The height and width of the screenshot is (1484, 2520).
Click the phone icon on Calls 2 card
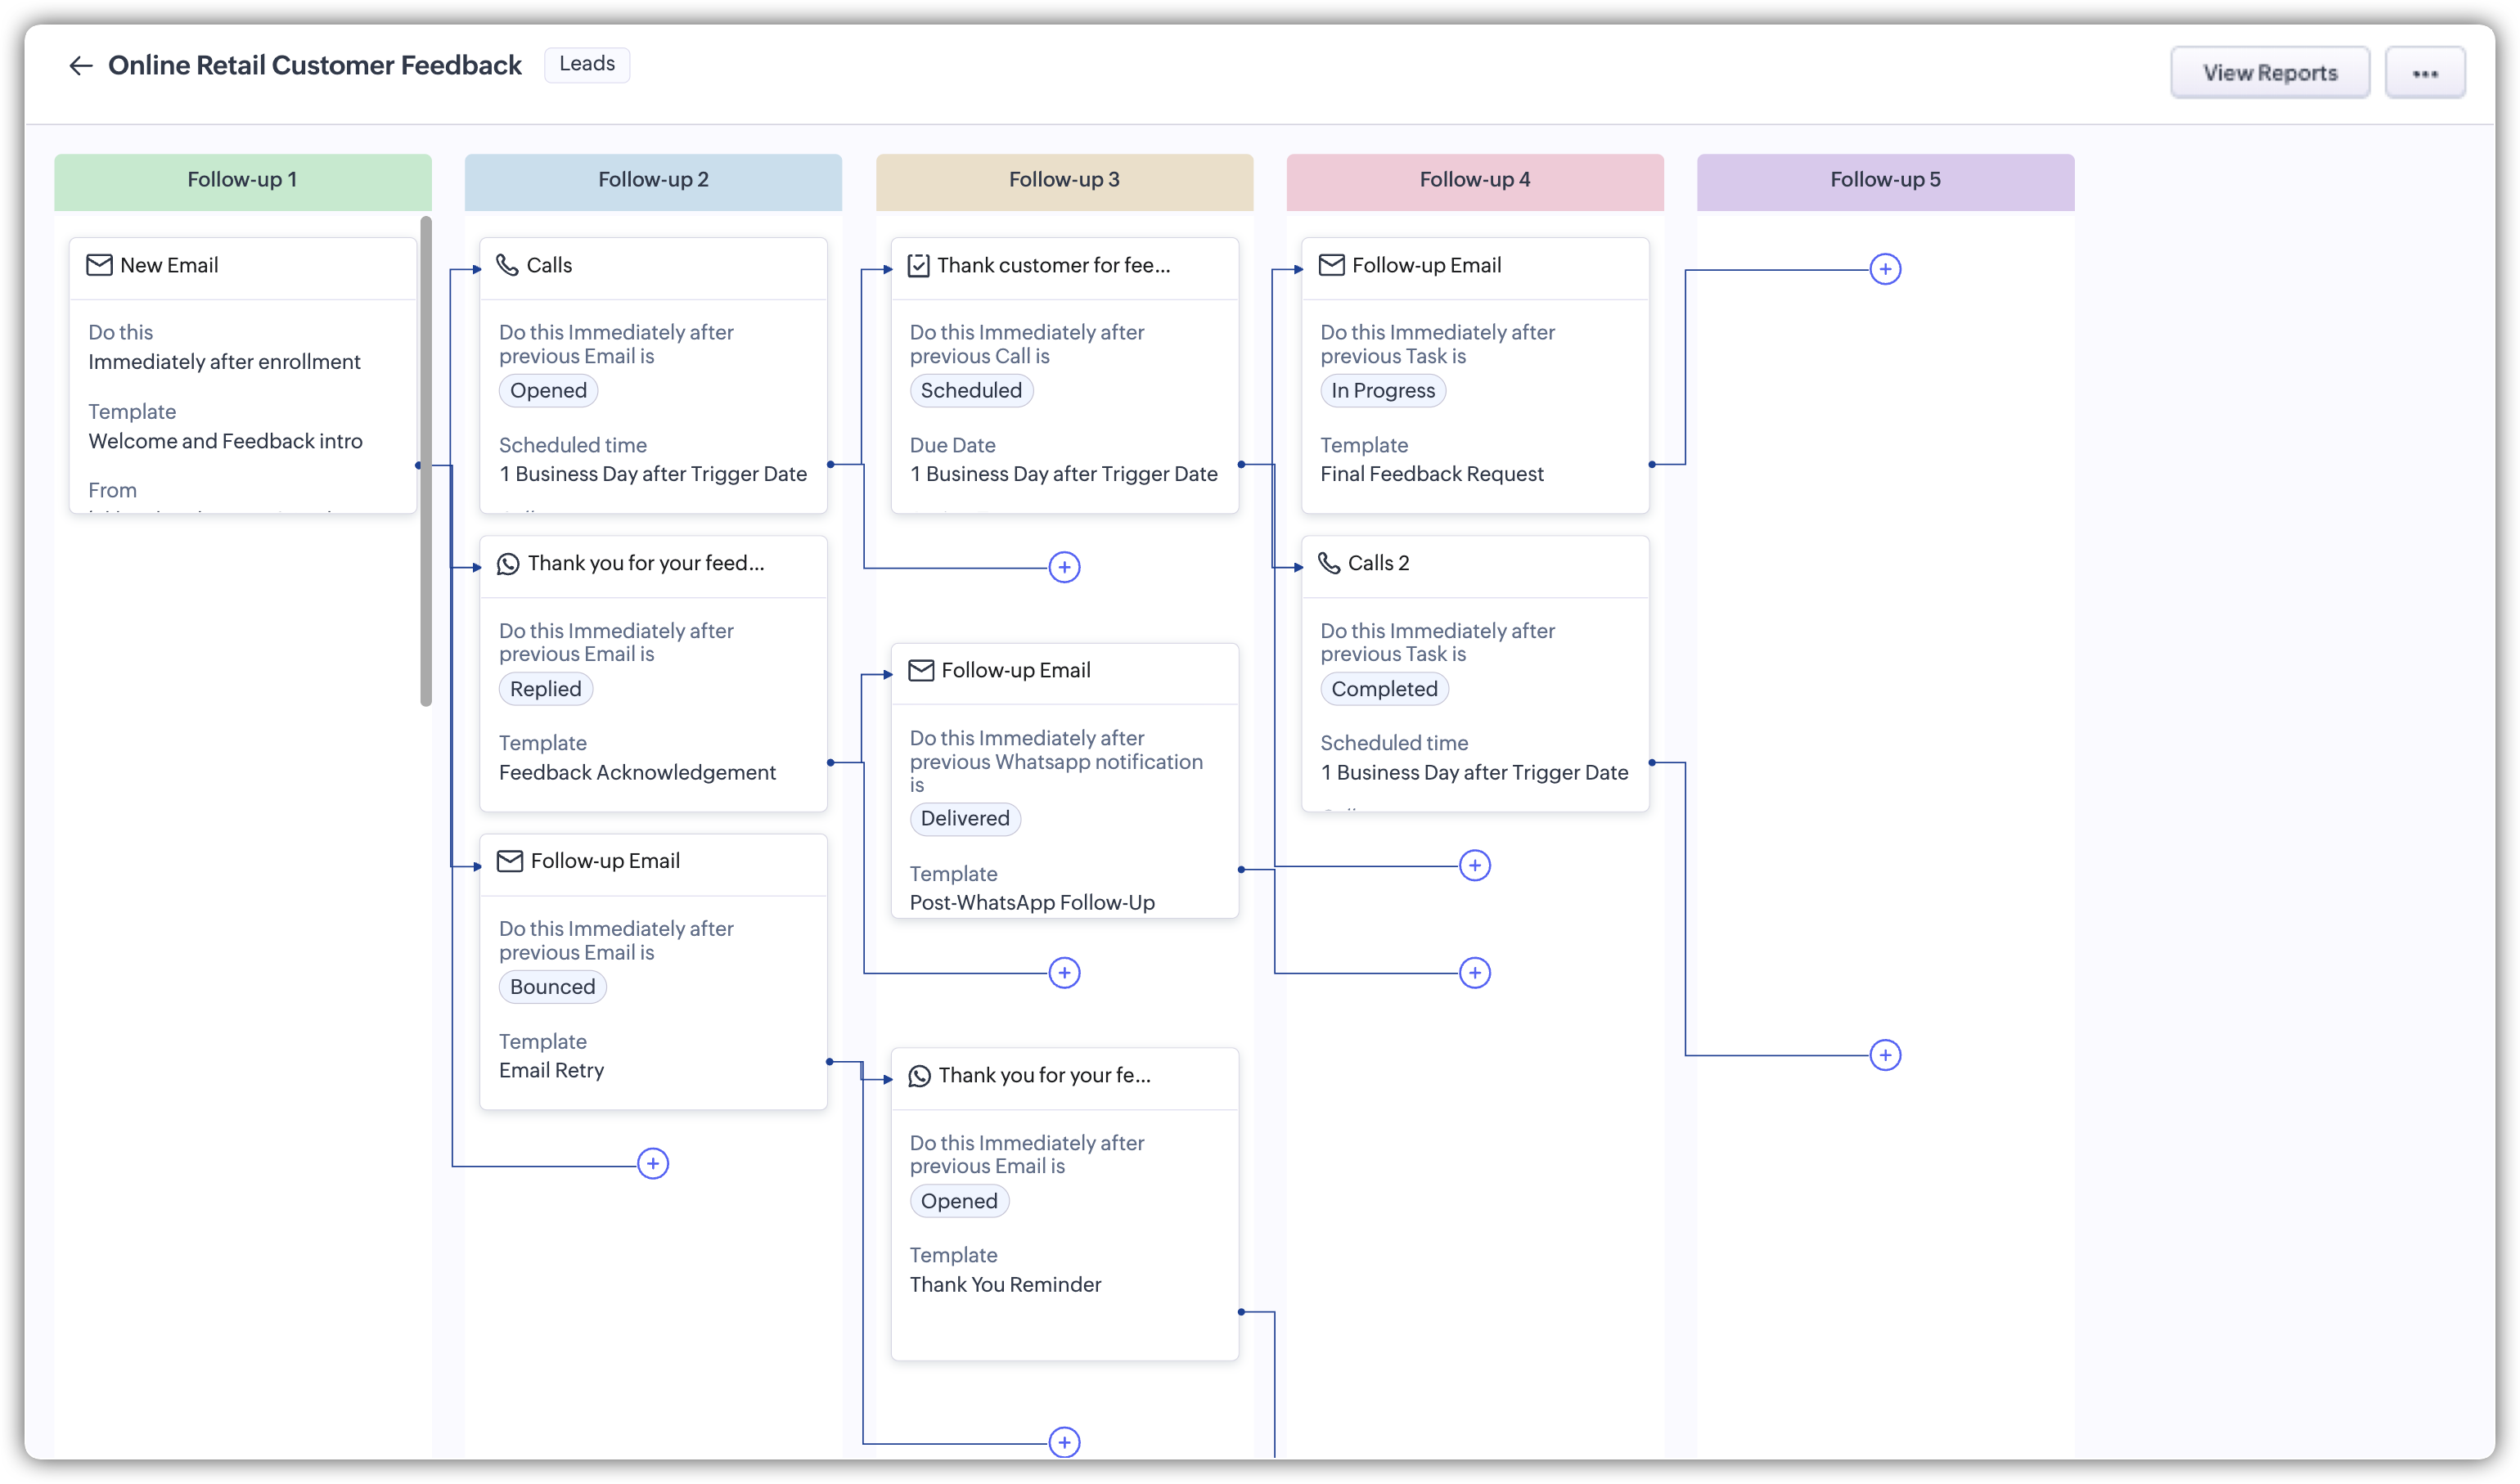click(x=1329, y=563)
